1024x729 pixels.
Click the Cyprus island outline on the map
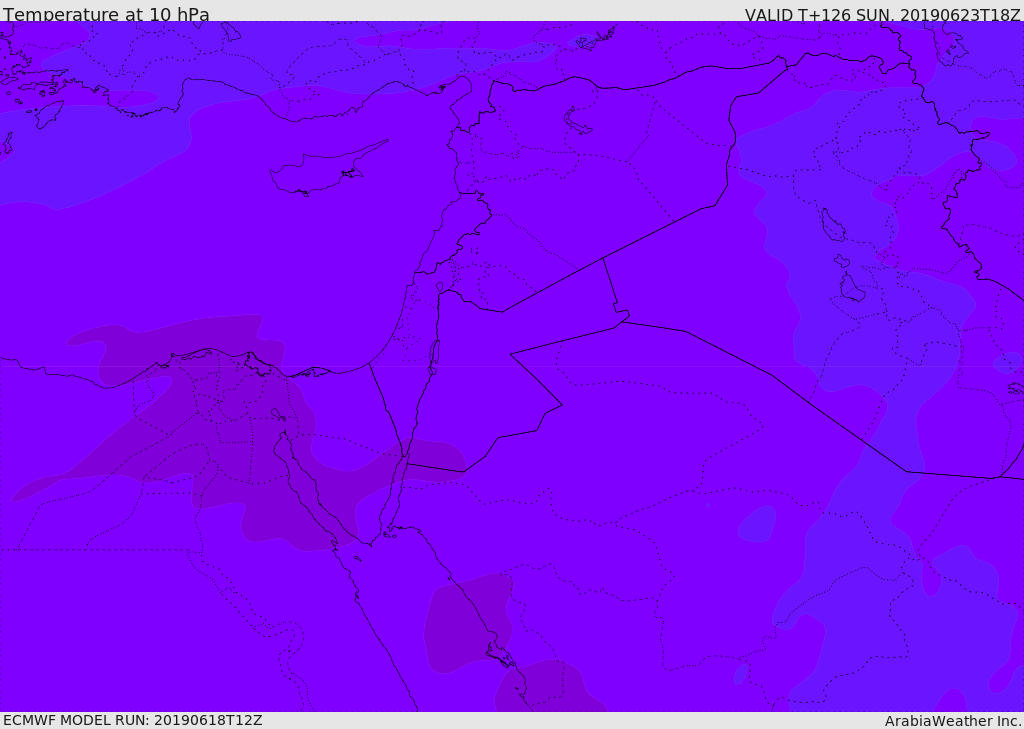(328, 168)
